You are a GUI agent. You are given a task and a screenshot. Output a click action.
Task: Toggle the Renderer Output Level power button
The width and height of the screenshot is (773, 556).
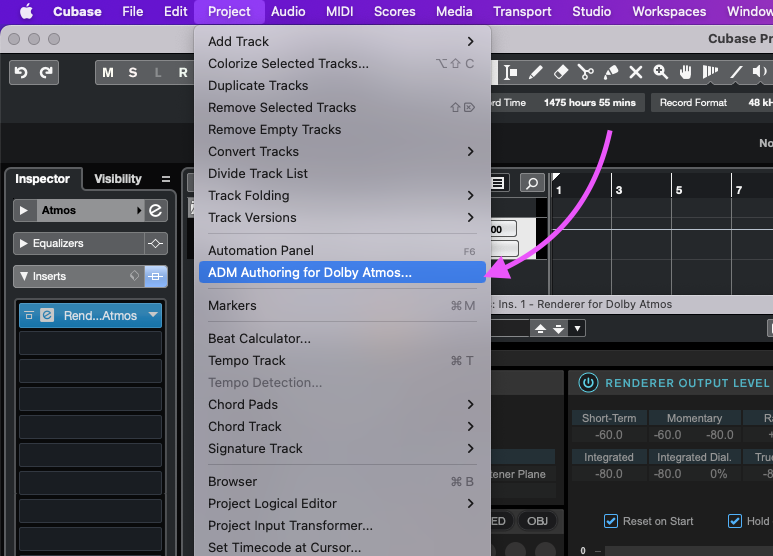tap(588, 383)
